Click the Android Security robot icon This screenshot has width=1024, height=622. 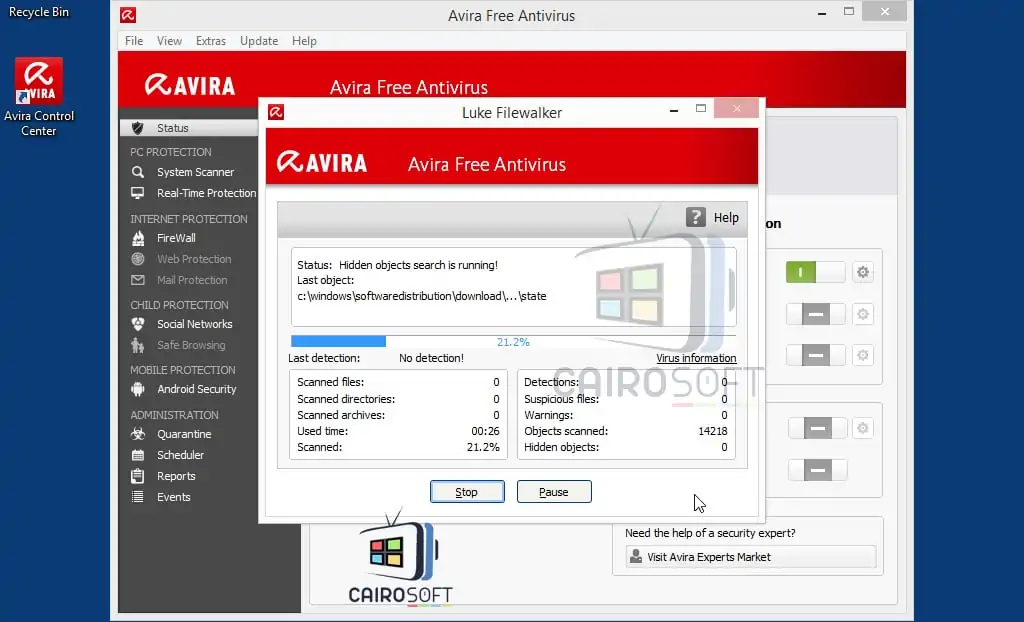coord(138,389)
